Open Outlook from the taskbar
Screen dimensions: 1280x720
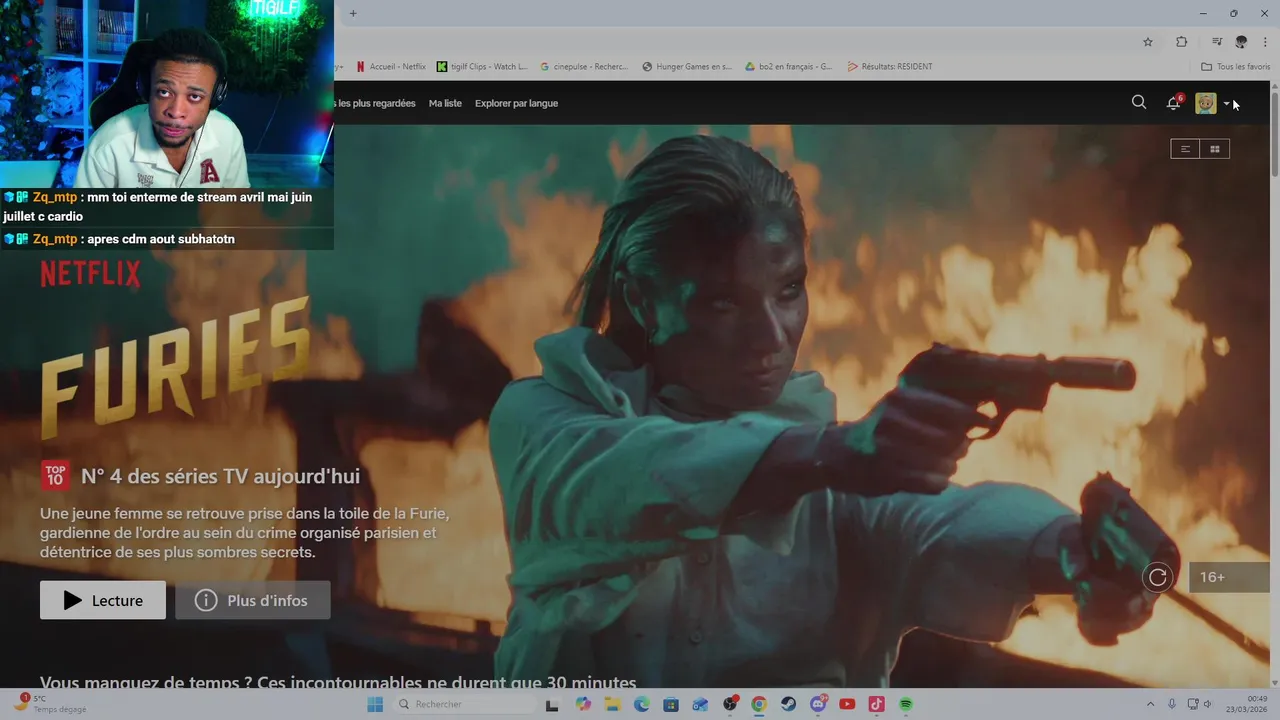(x=700, y=704)
